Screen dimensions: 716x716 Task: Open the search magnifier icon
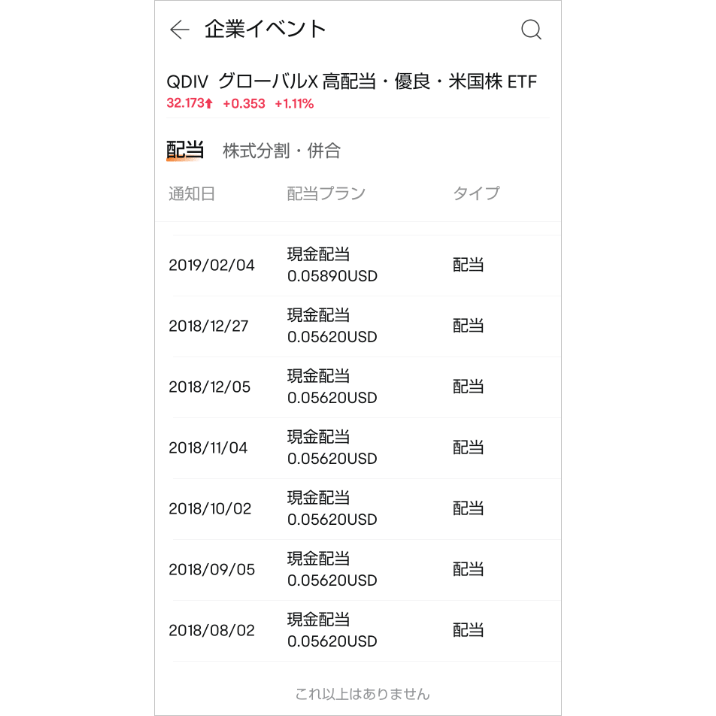coord(531,30)
